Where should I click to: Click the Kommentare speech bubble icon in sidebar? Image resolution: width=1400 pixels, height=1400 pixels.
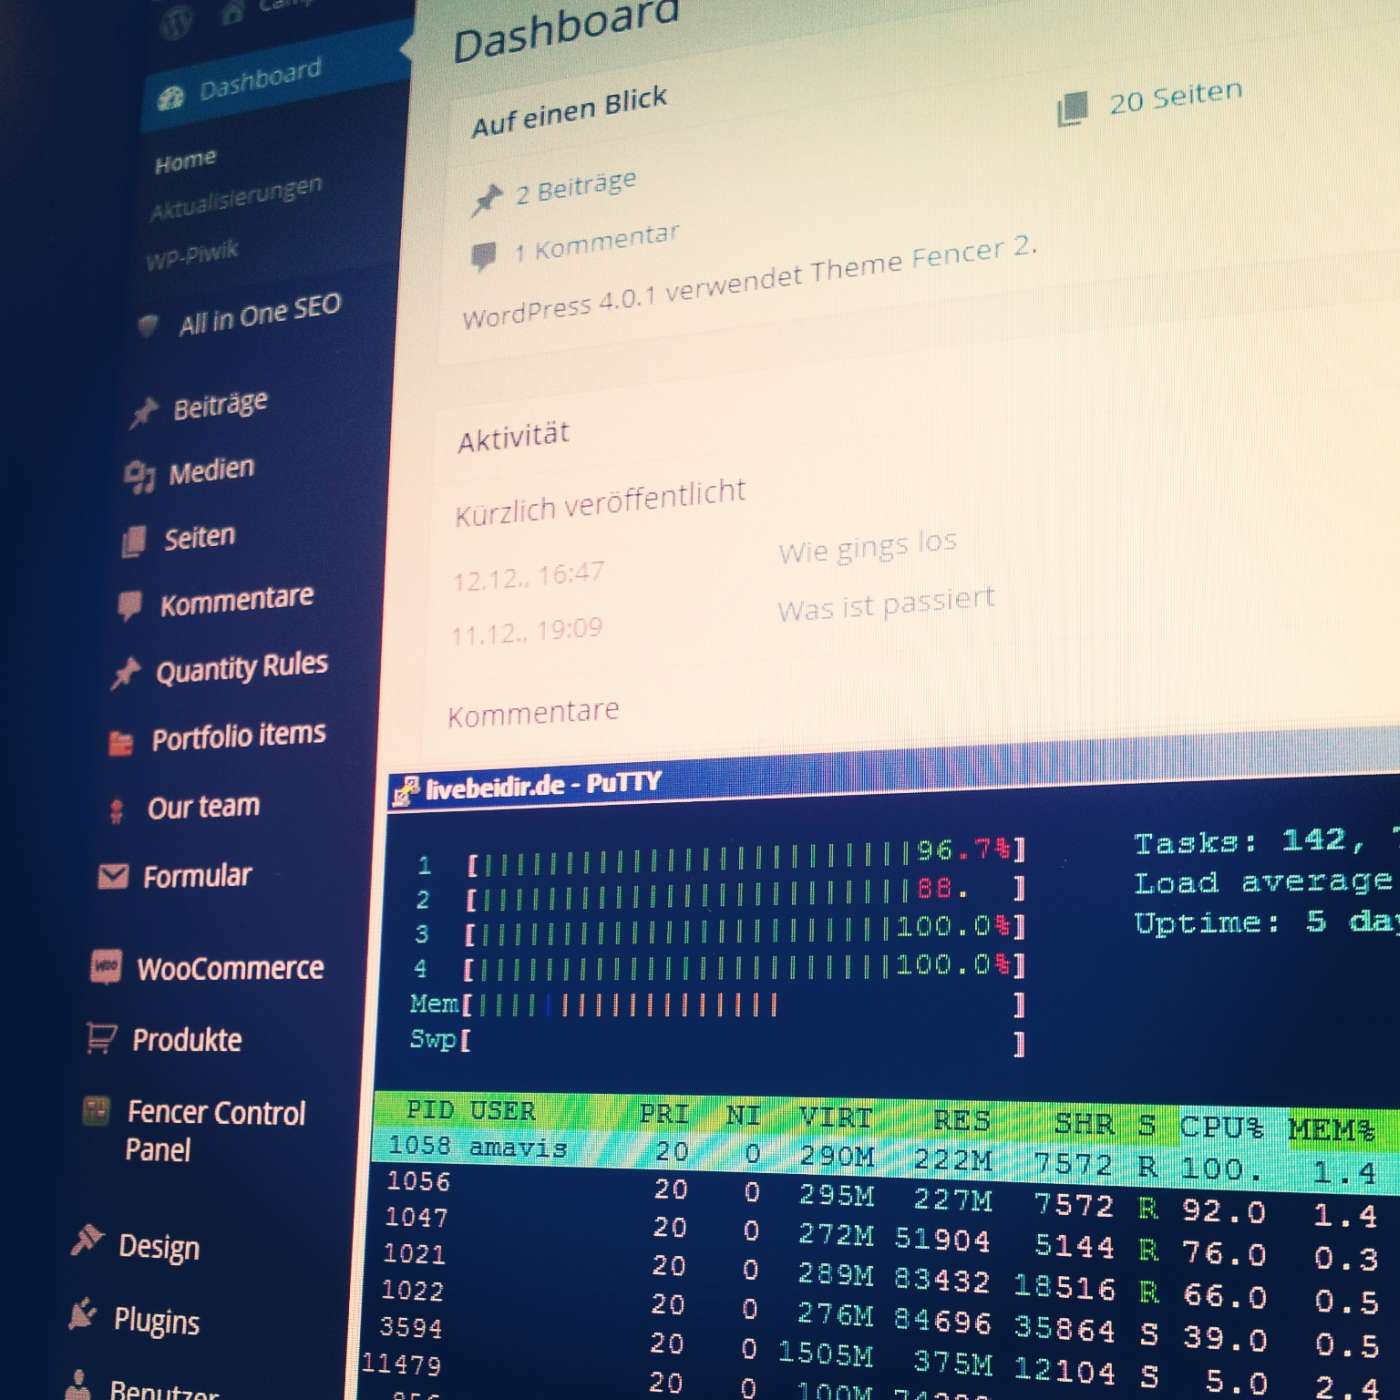click(129, 605)
